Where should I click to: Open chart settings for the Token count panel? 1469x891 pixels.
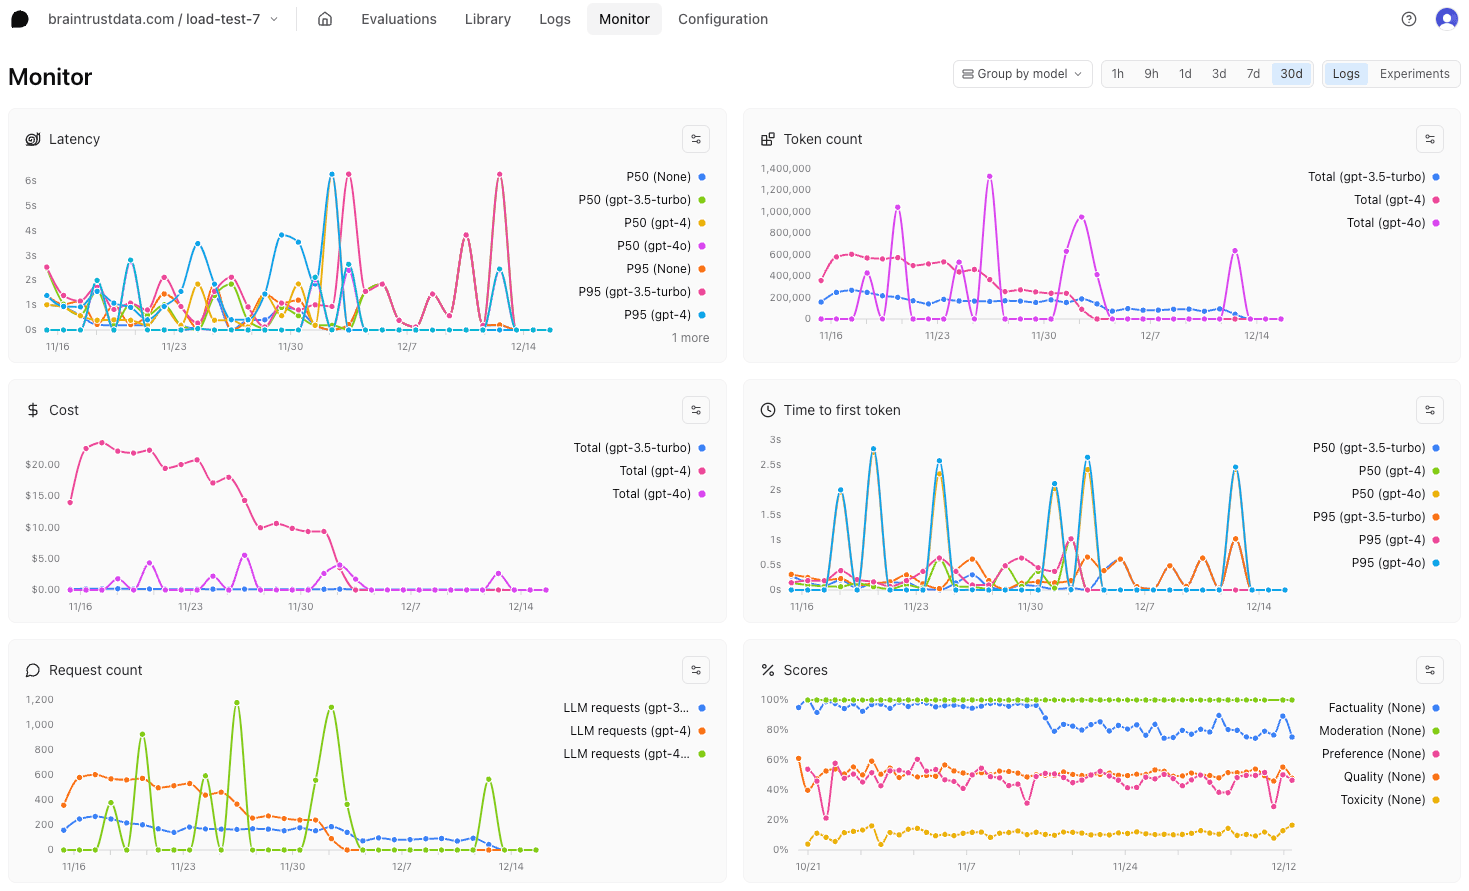pyautogui.click(x=1430, y=139)
